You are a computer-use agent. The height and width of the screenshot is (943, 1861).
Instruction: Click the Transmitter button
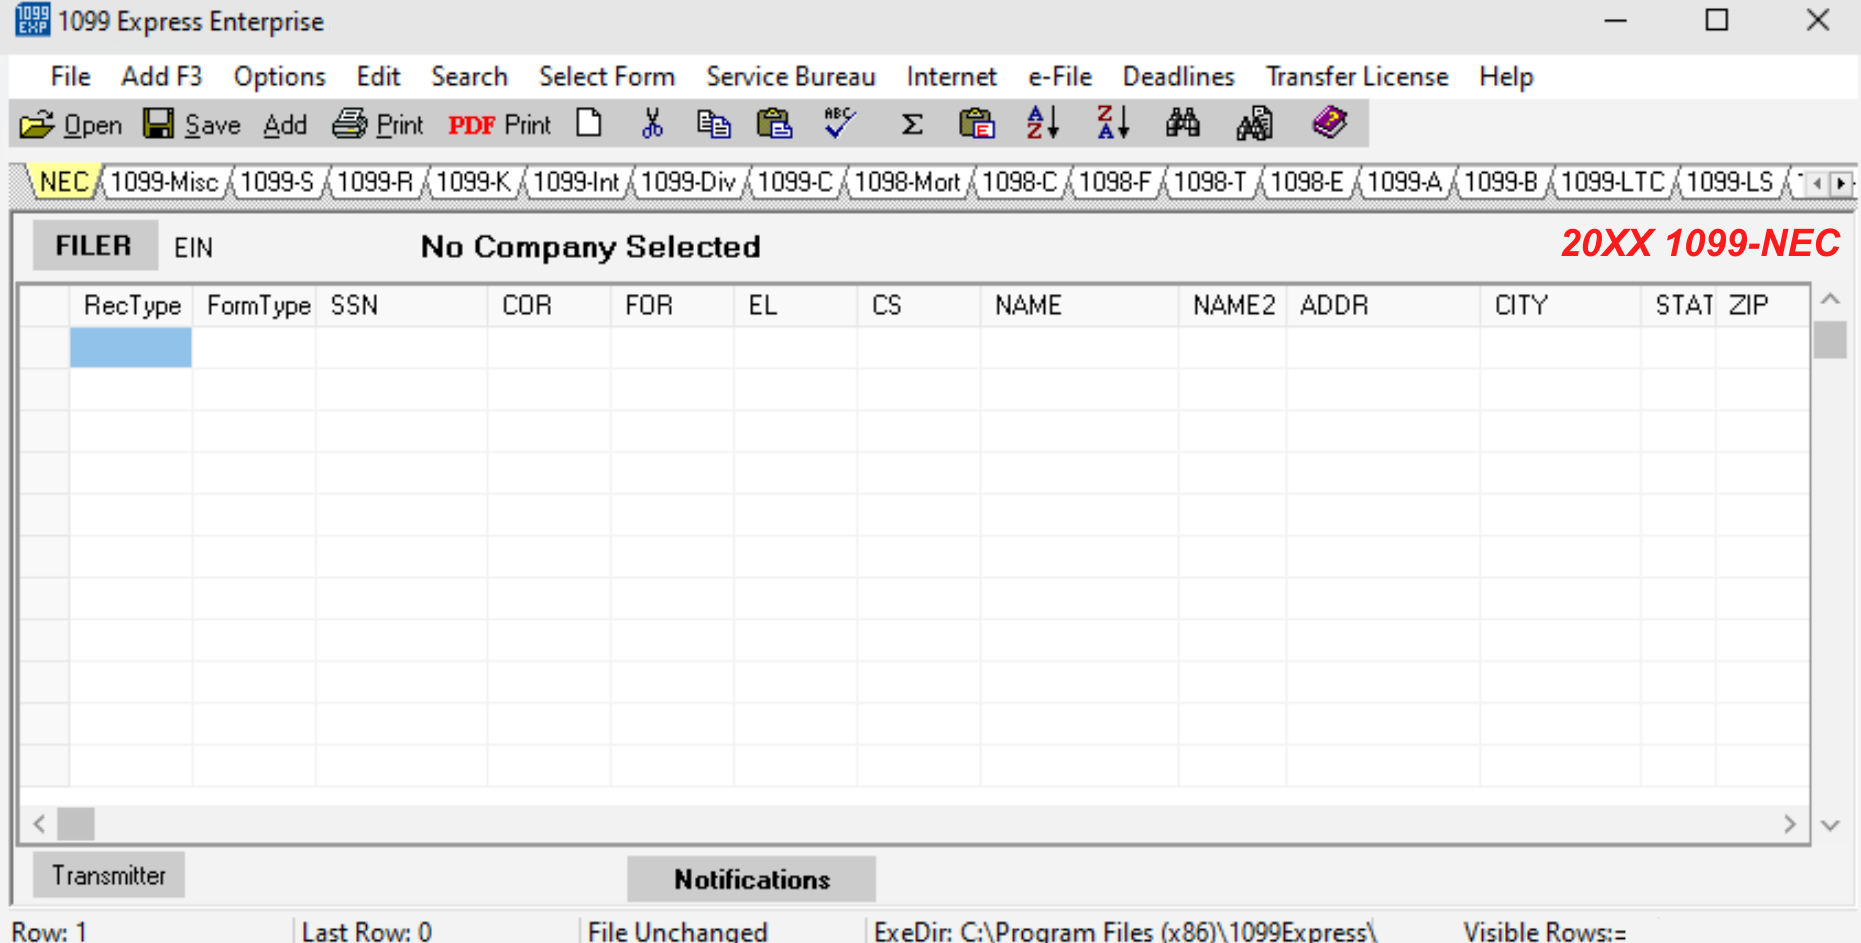coord(109,876)
